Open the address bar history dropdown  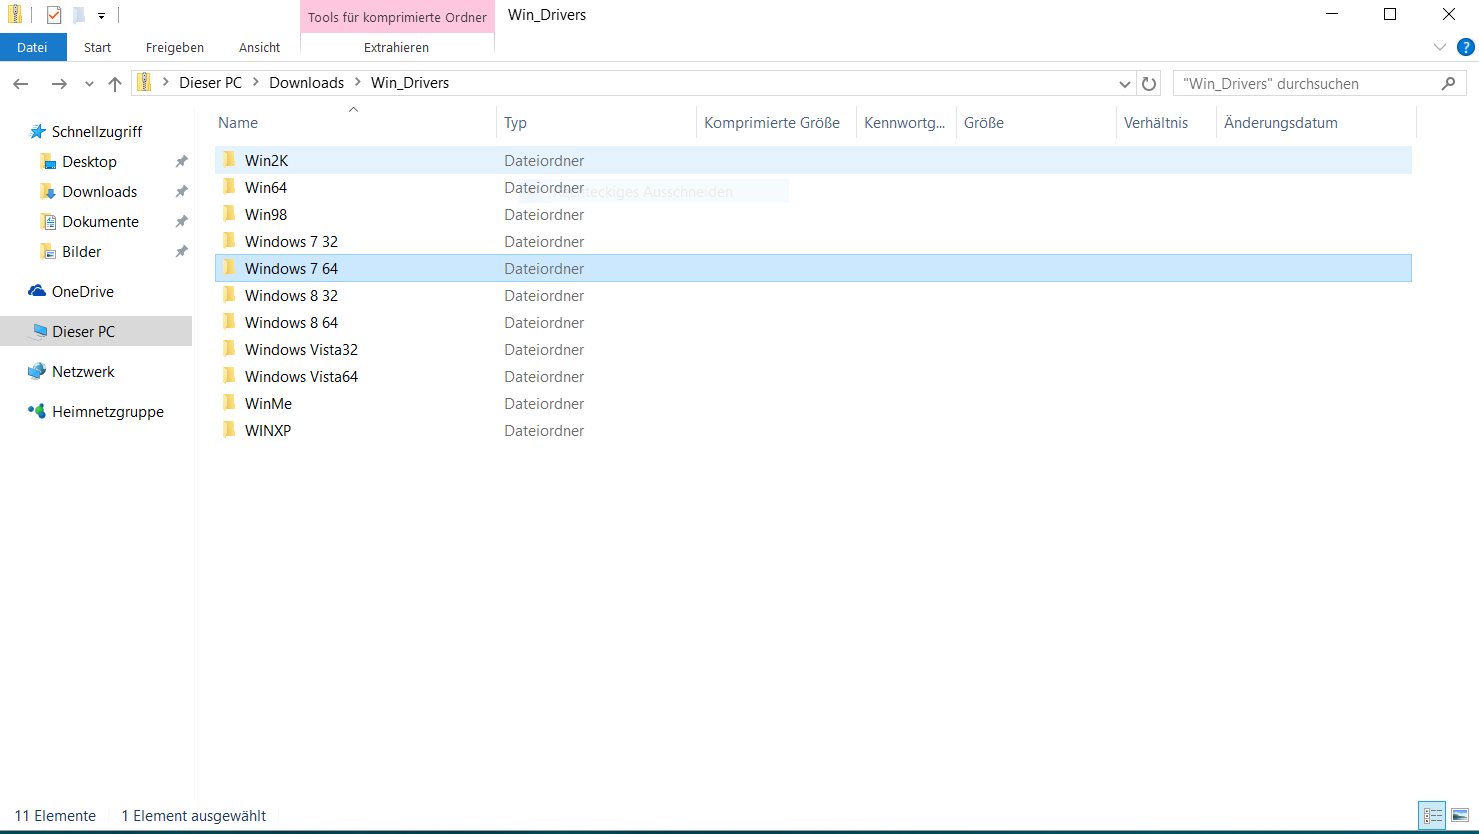1124,84
